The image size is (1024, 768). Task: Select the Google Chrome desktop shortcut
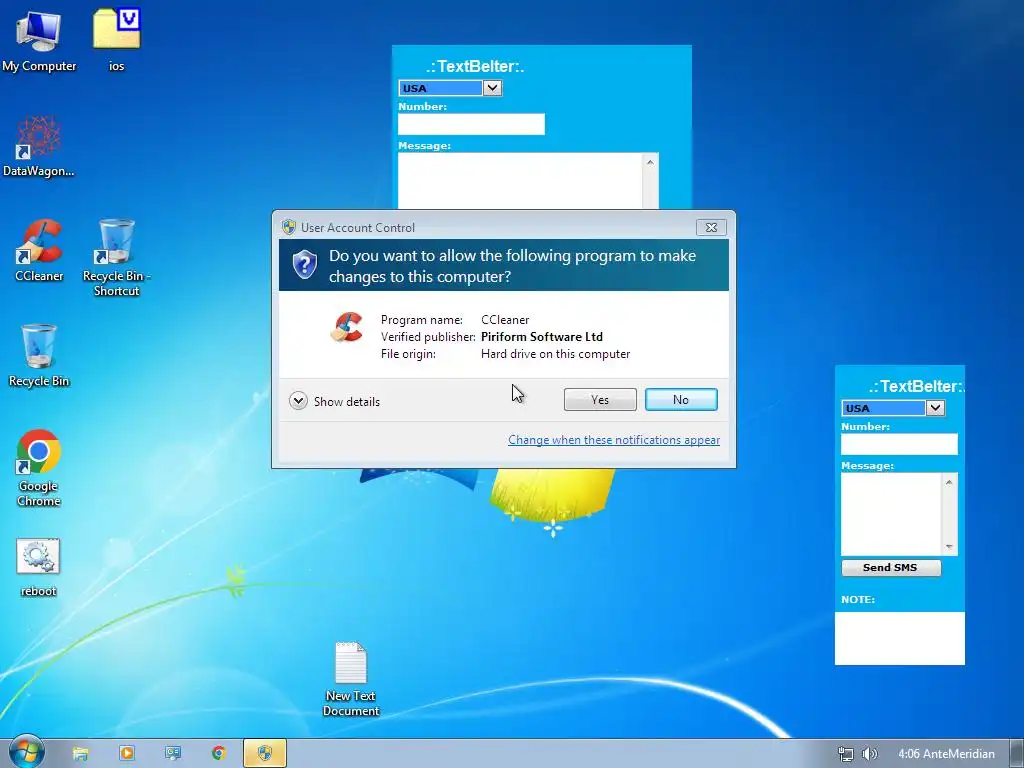[39, 468]
